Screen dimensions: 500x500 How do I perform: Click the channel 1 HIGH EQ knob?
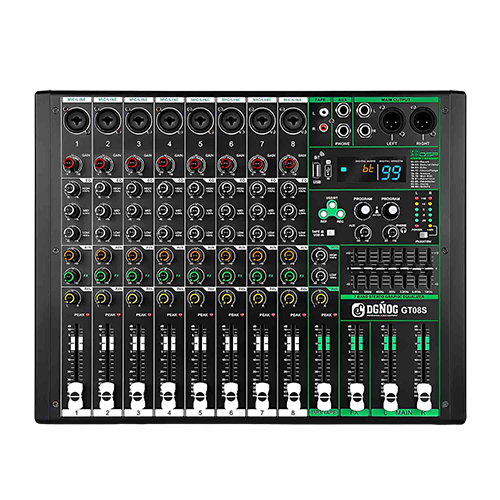pyautogui.click(x=71, y=189)
